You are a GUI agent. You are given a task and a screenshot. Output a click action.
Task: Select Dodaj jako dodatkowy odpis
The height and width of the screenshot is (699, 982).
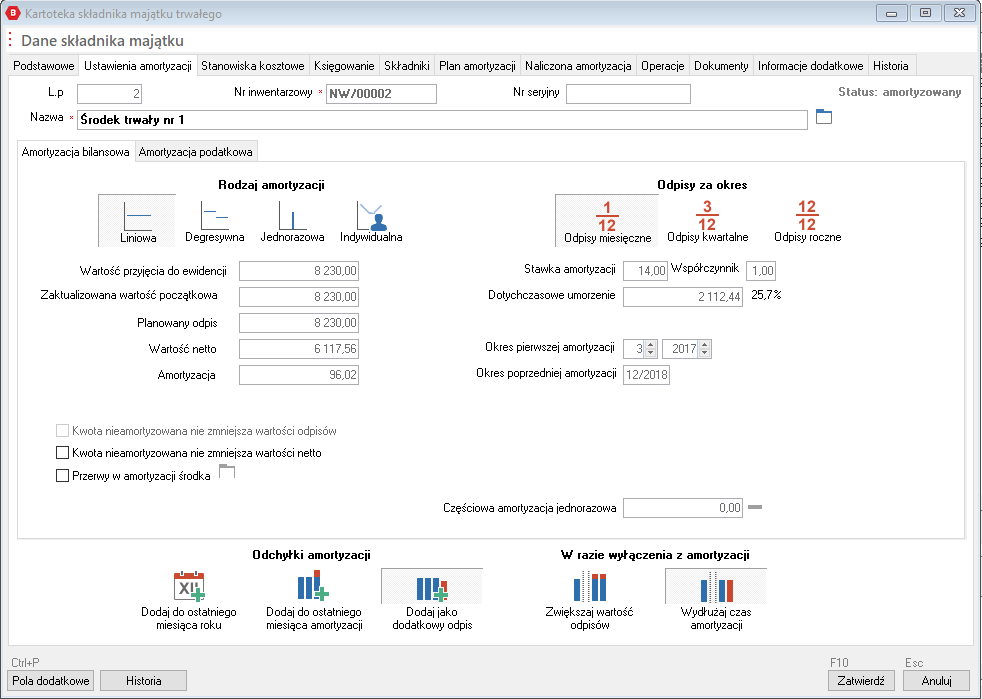click(432, 601)
